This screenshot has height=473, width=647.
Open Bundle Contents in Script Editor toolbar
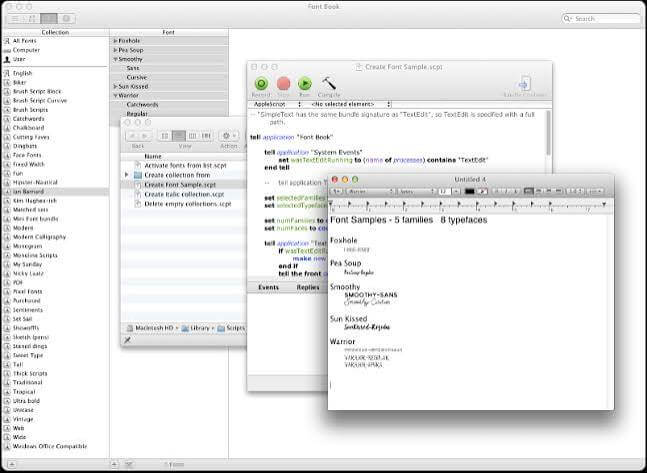point(524,84)
